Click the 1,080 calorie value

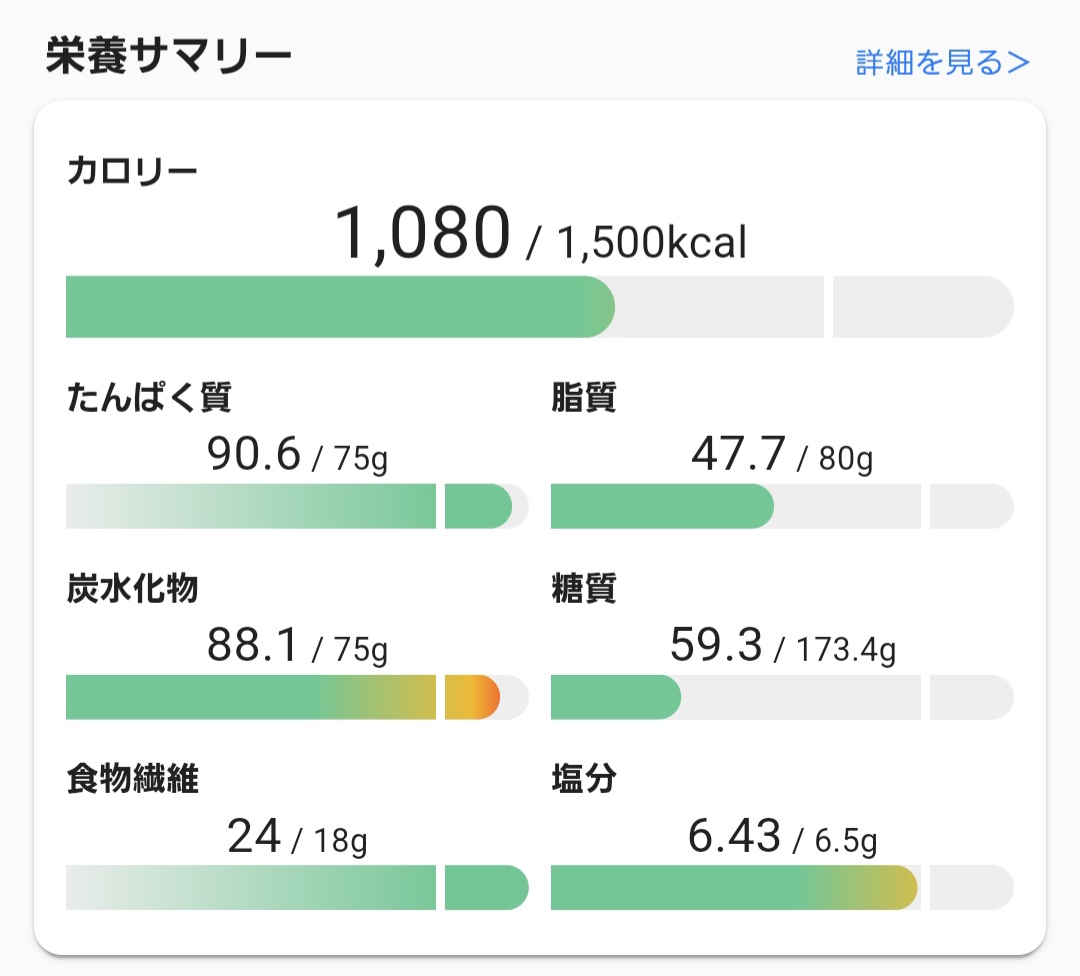[422, 233]
